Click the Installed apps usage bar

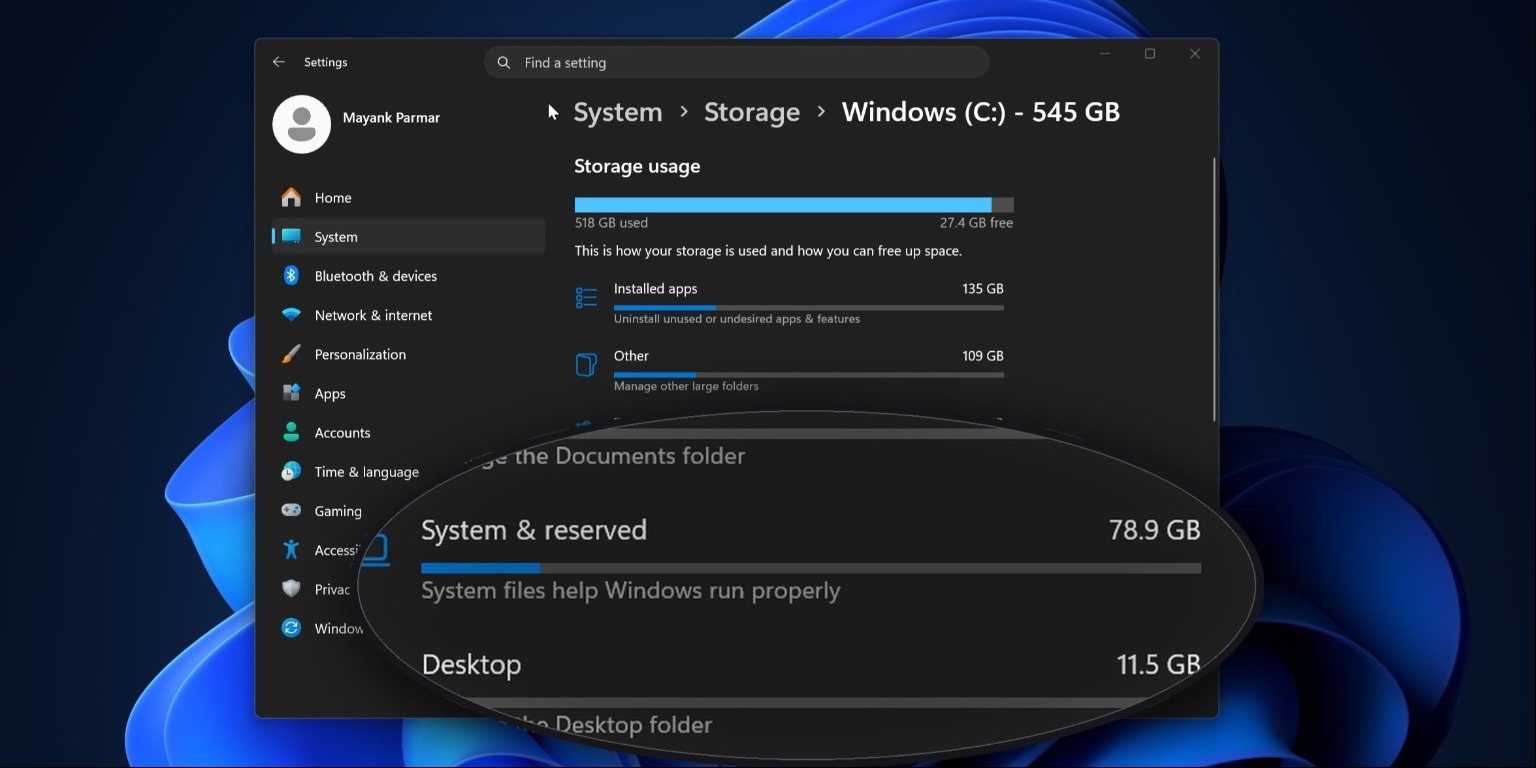pyautogui.click(x=809, y=308)
